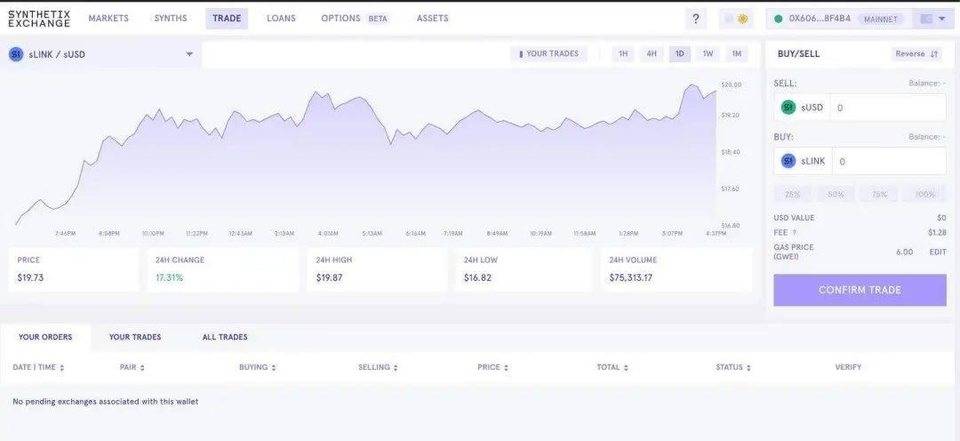Screen dimensions: 960x441
Task: Click the sLINK token icon in pair selector
Action: pos(16,55)
